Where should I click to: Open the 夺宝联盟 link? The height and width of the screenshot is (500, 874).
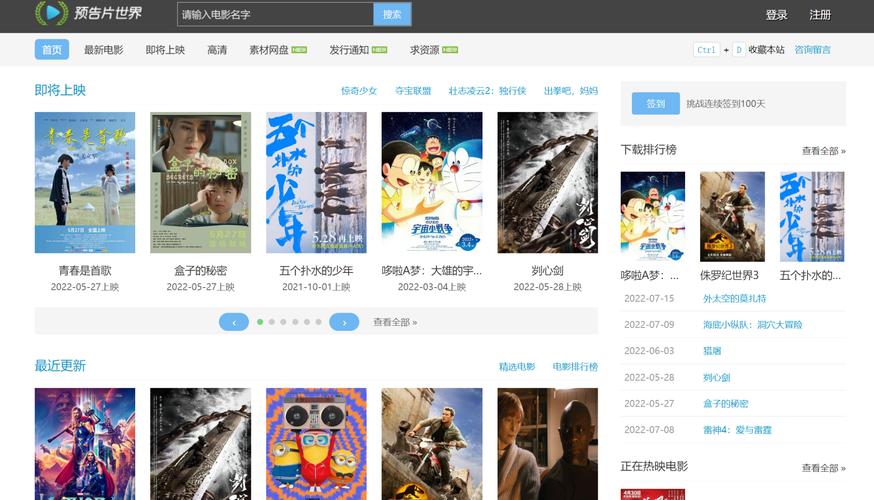coord(413,91)
